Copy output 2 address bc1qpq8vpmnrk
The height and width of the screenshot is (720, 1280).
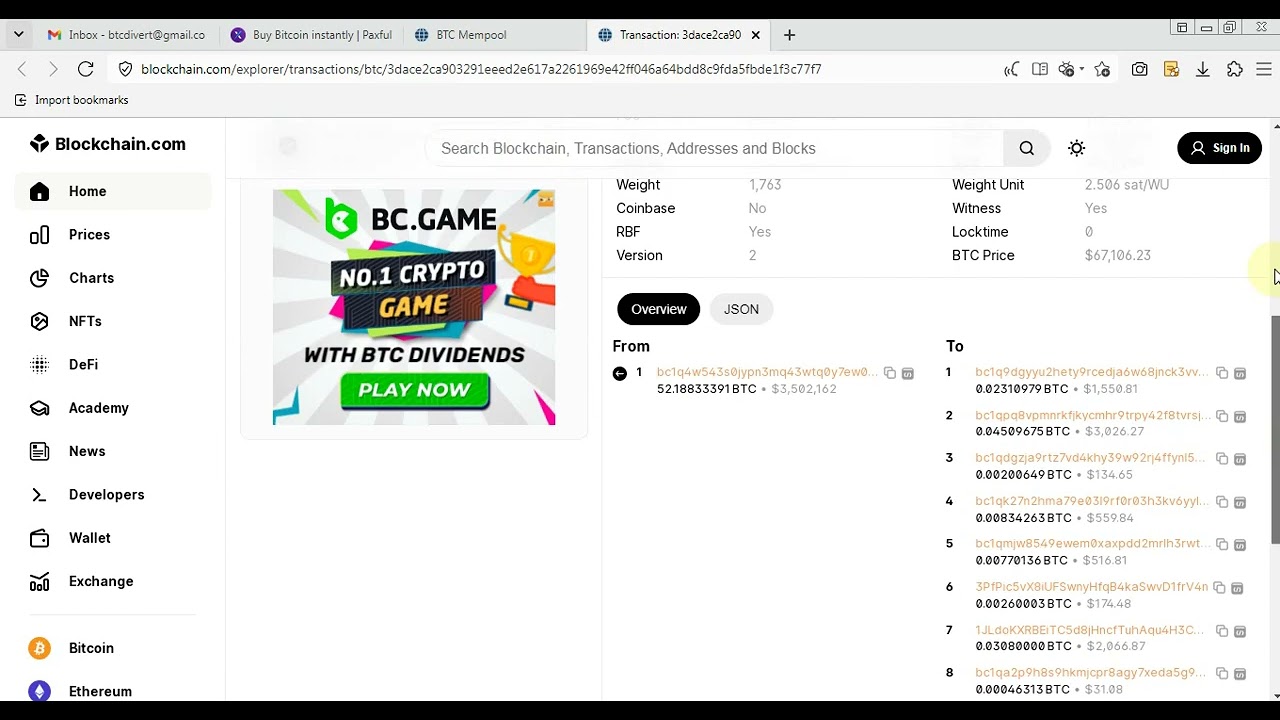[x=1222, y=416]
